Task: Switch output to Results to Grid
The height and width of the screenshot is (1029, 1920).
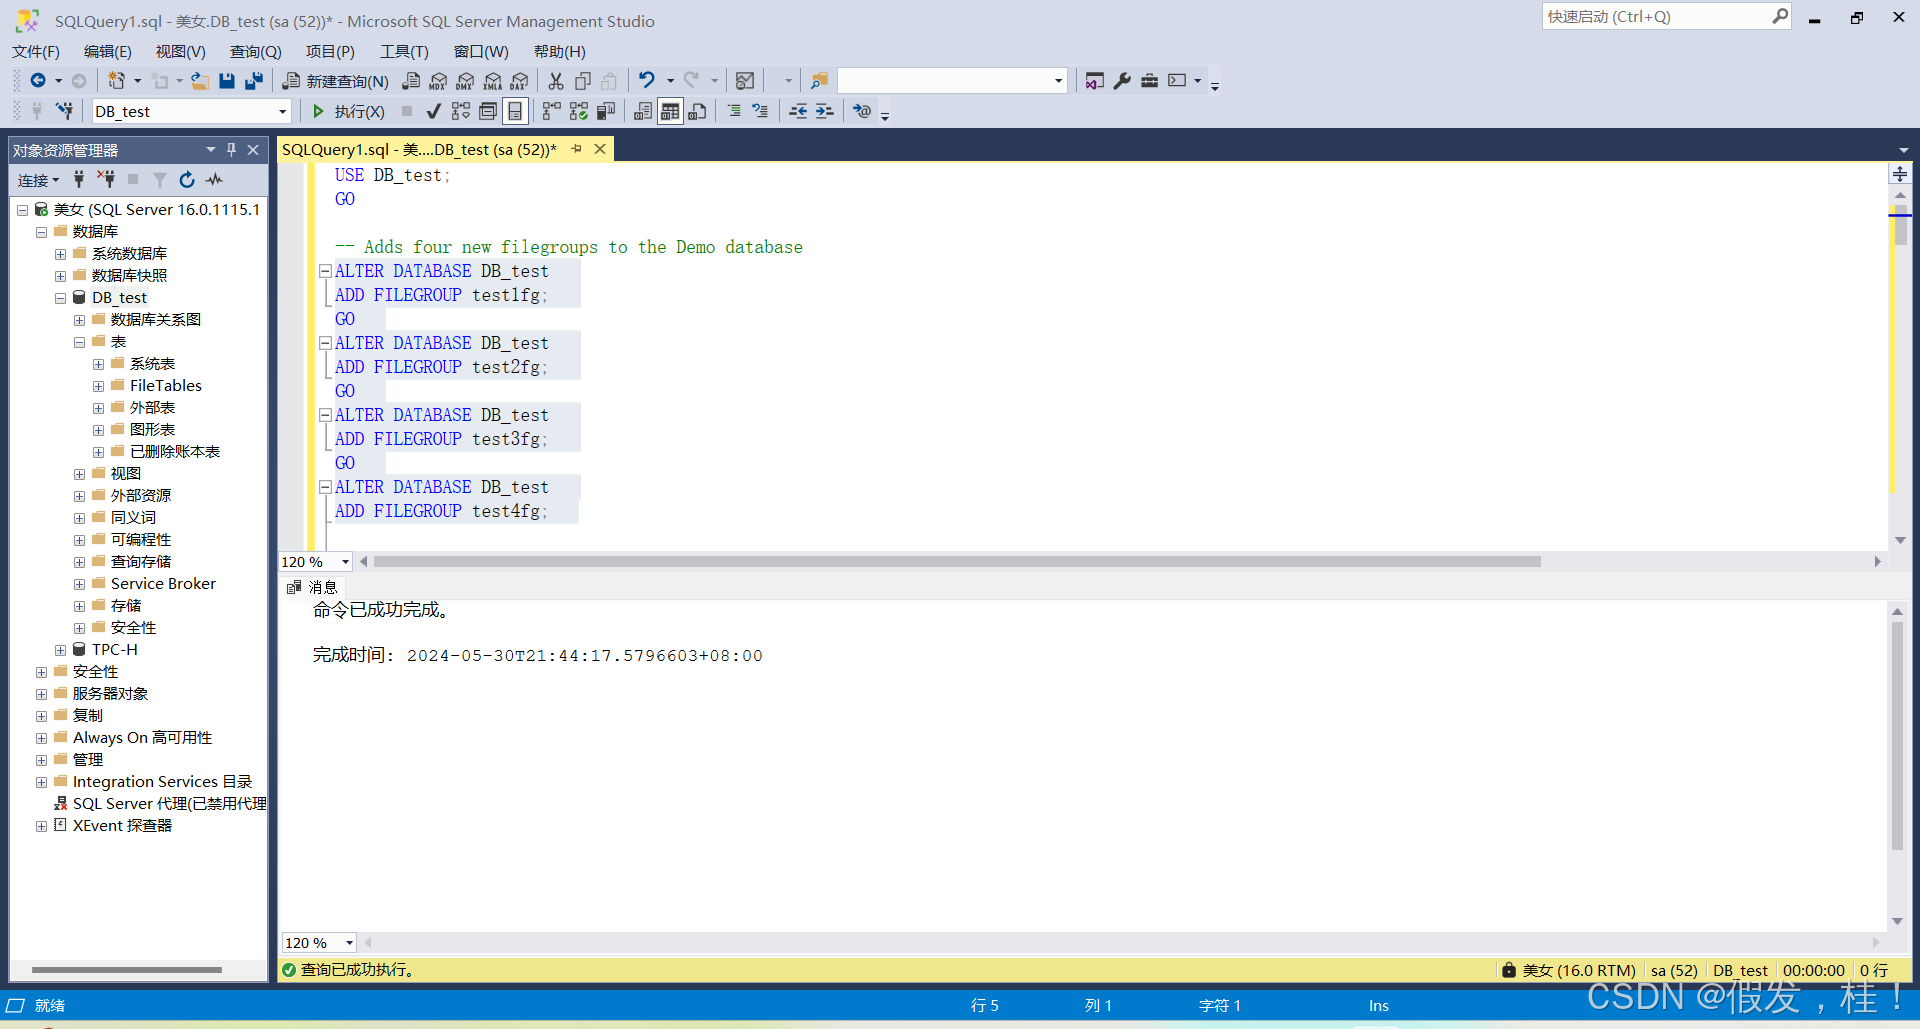Action: click(671, 111)
